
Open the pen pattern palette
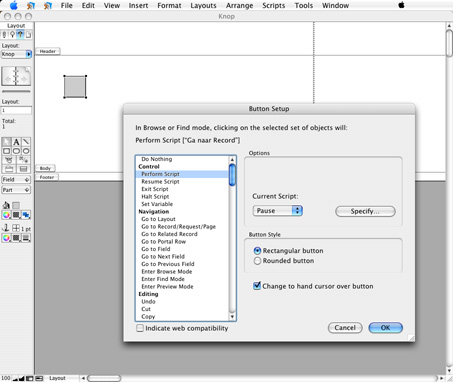pyautogui.click(x=16, y=238)
